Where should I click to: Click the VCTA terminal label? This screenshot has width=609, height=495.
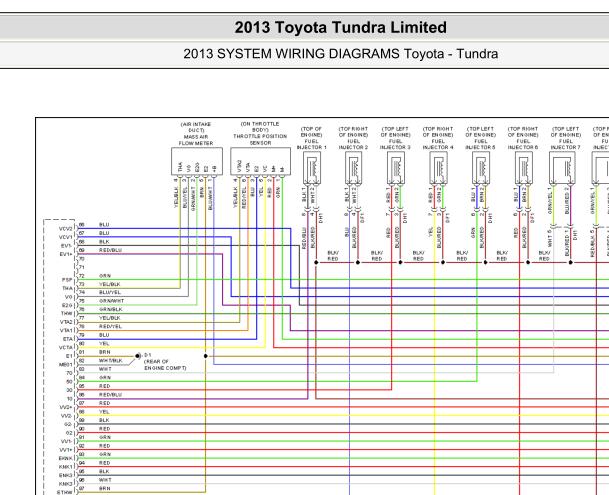(x=66, y=348)
